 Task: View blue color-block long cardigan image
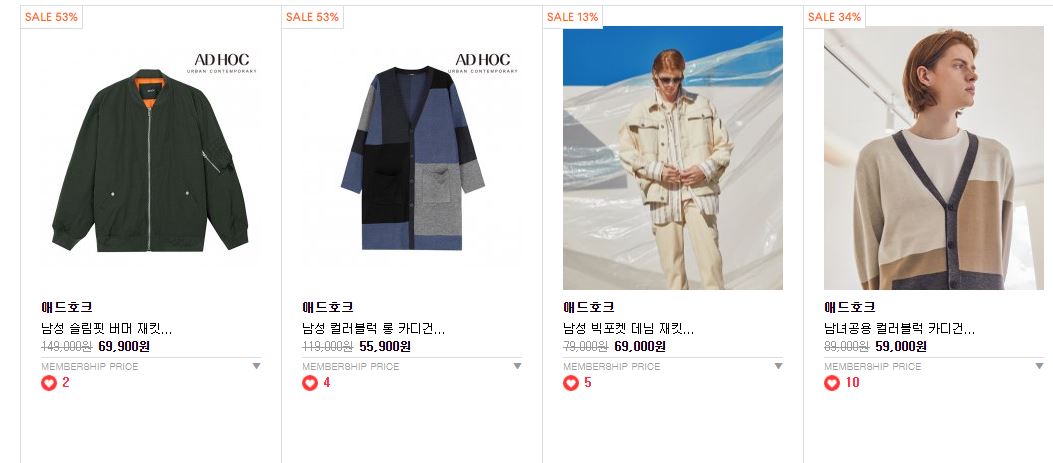(x=412, y=158)
